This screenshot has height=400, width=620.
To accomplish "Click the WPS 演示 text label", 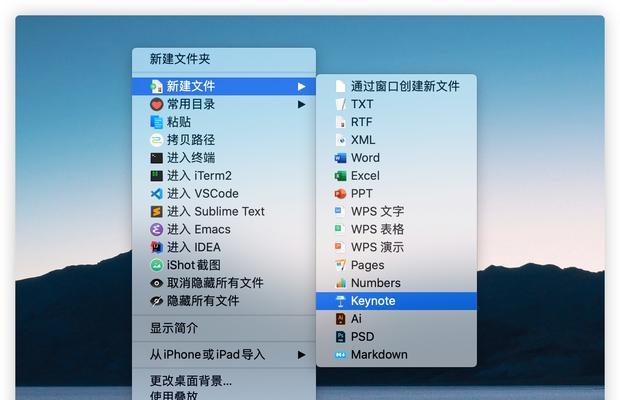I will [378, 247].
